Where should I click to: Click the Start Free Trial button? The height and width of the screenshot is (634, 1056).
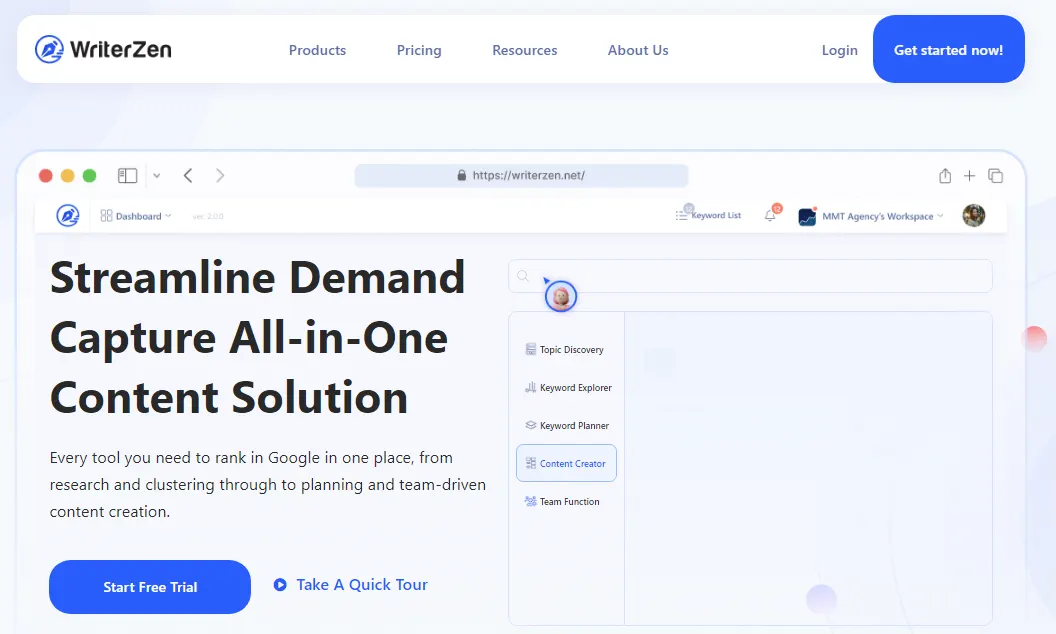click(150, 587)
